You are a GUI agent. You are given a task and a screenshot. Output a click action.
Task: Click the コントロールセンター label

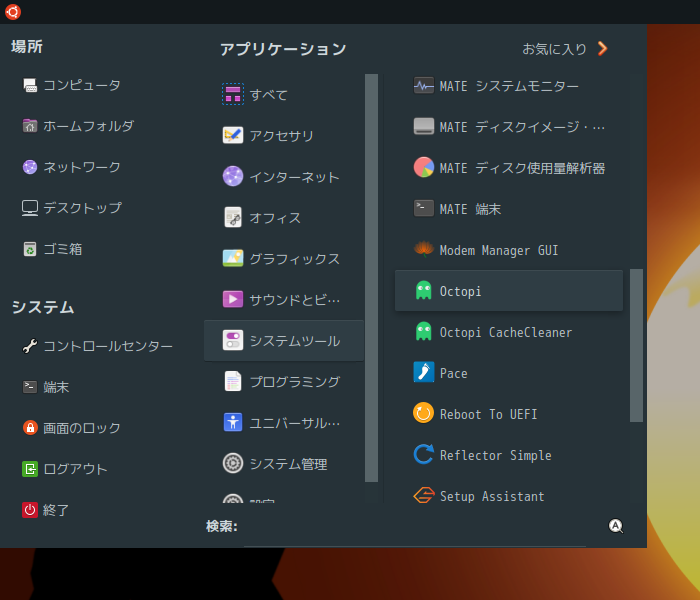108,346
